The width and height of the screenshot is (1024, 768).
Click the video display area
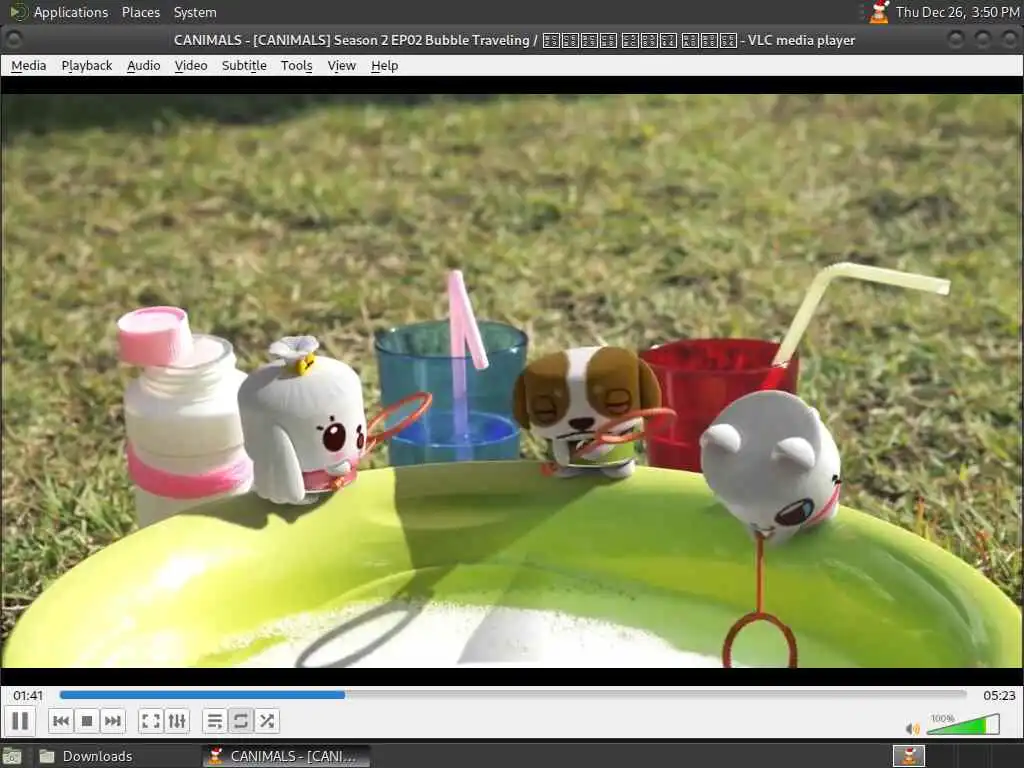coord(512,381)
